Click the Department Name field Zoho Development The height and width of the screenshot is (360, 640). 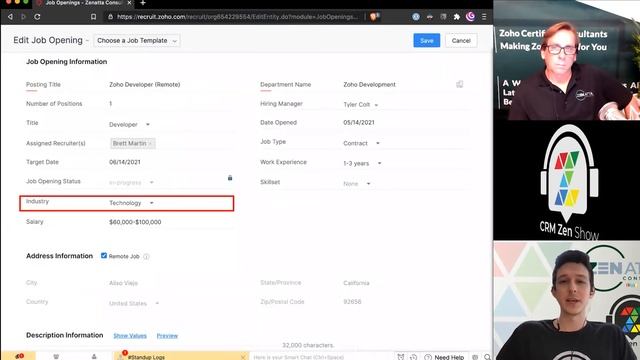click(398, 84)
